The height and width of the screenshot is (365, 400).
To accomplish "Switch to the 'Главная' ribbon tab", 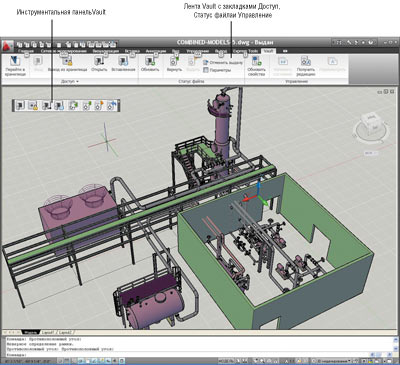I will pos(26,51).
